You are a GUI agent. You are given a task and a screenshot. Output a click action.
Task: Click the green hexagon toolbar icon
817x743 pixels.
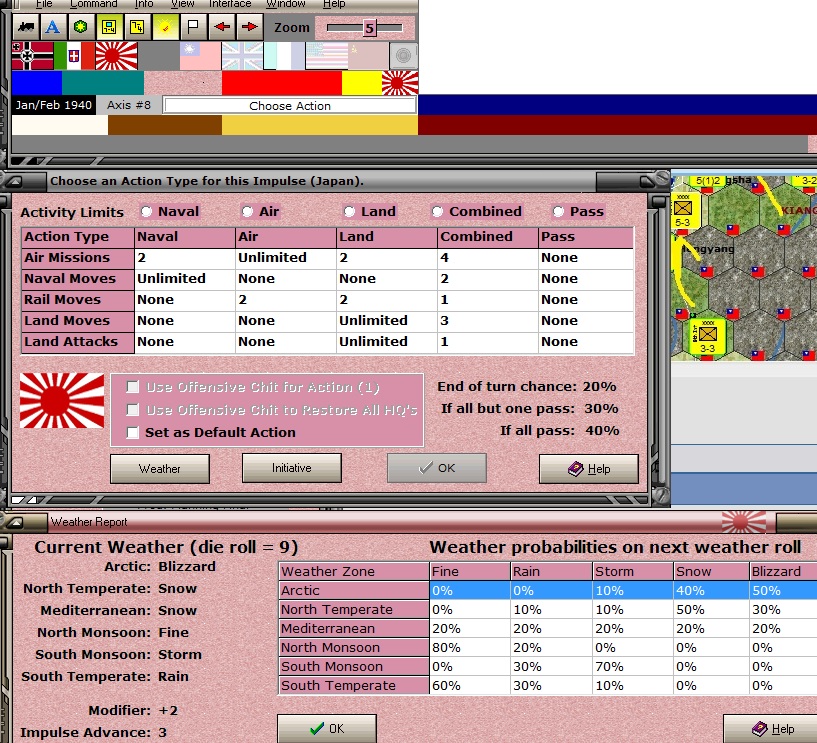[x=81, y=27]
